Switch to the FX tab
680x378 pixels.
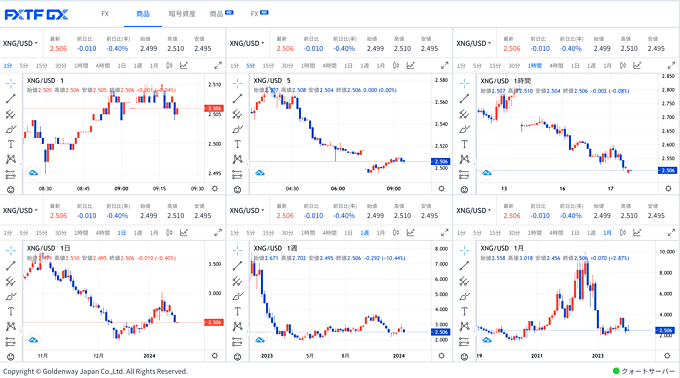coord(105,14)
